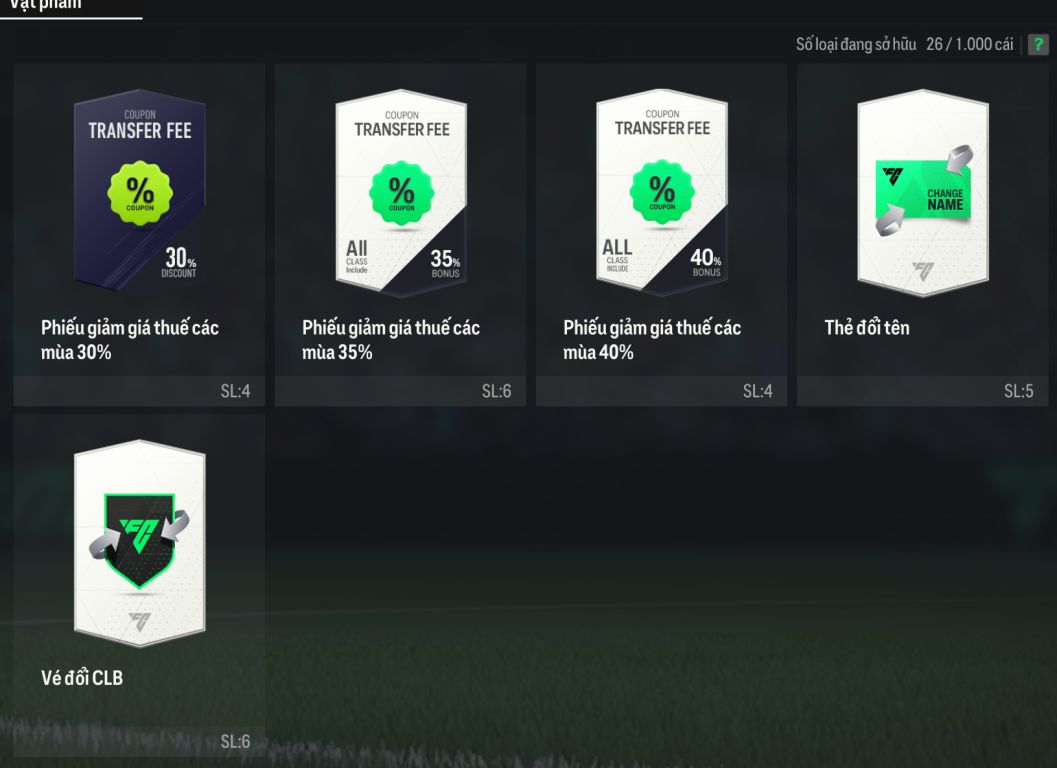Select the Thẻ đổi tên item label
The height and width of the screenshot is (768, 1057).
pos(867,328)
